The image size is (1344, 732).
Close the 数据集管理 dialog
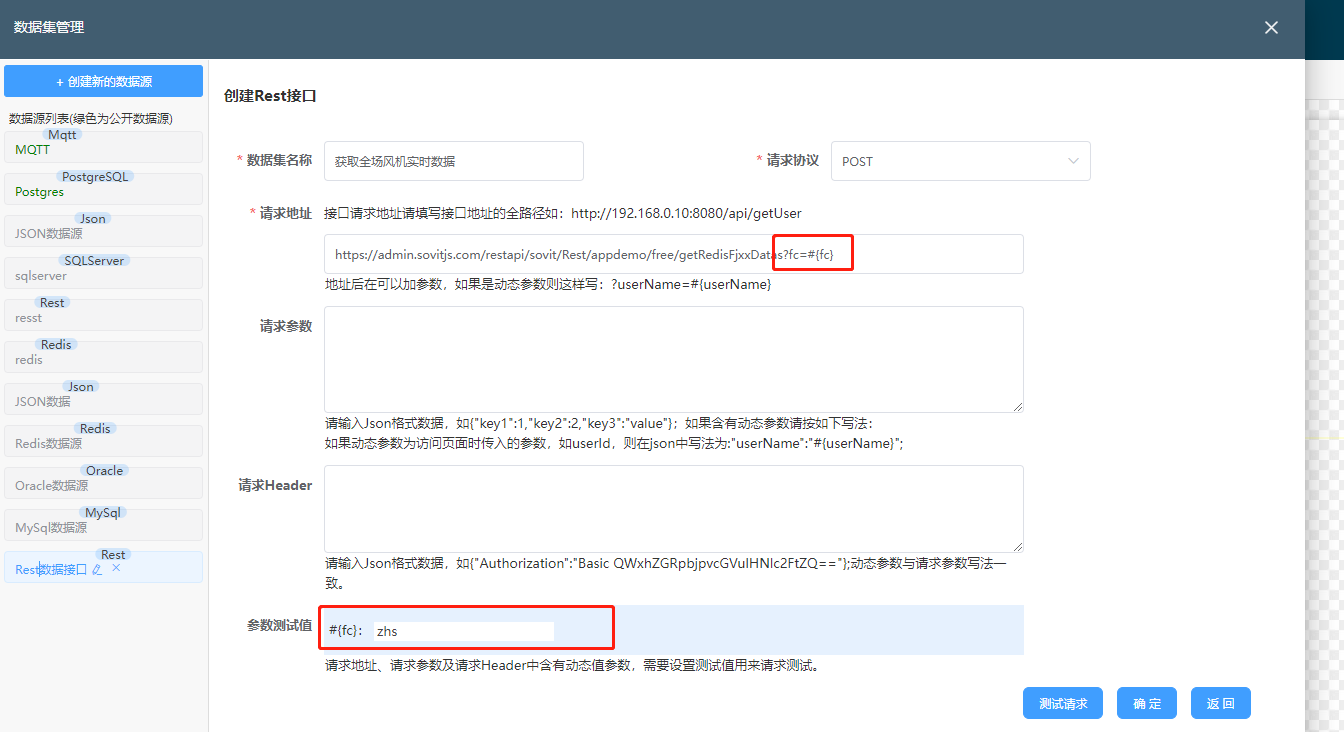click(x=1271, y=28)
